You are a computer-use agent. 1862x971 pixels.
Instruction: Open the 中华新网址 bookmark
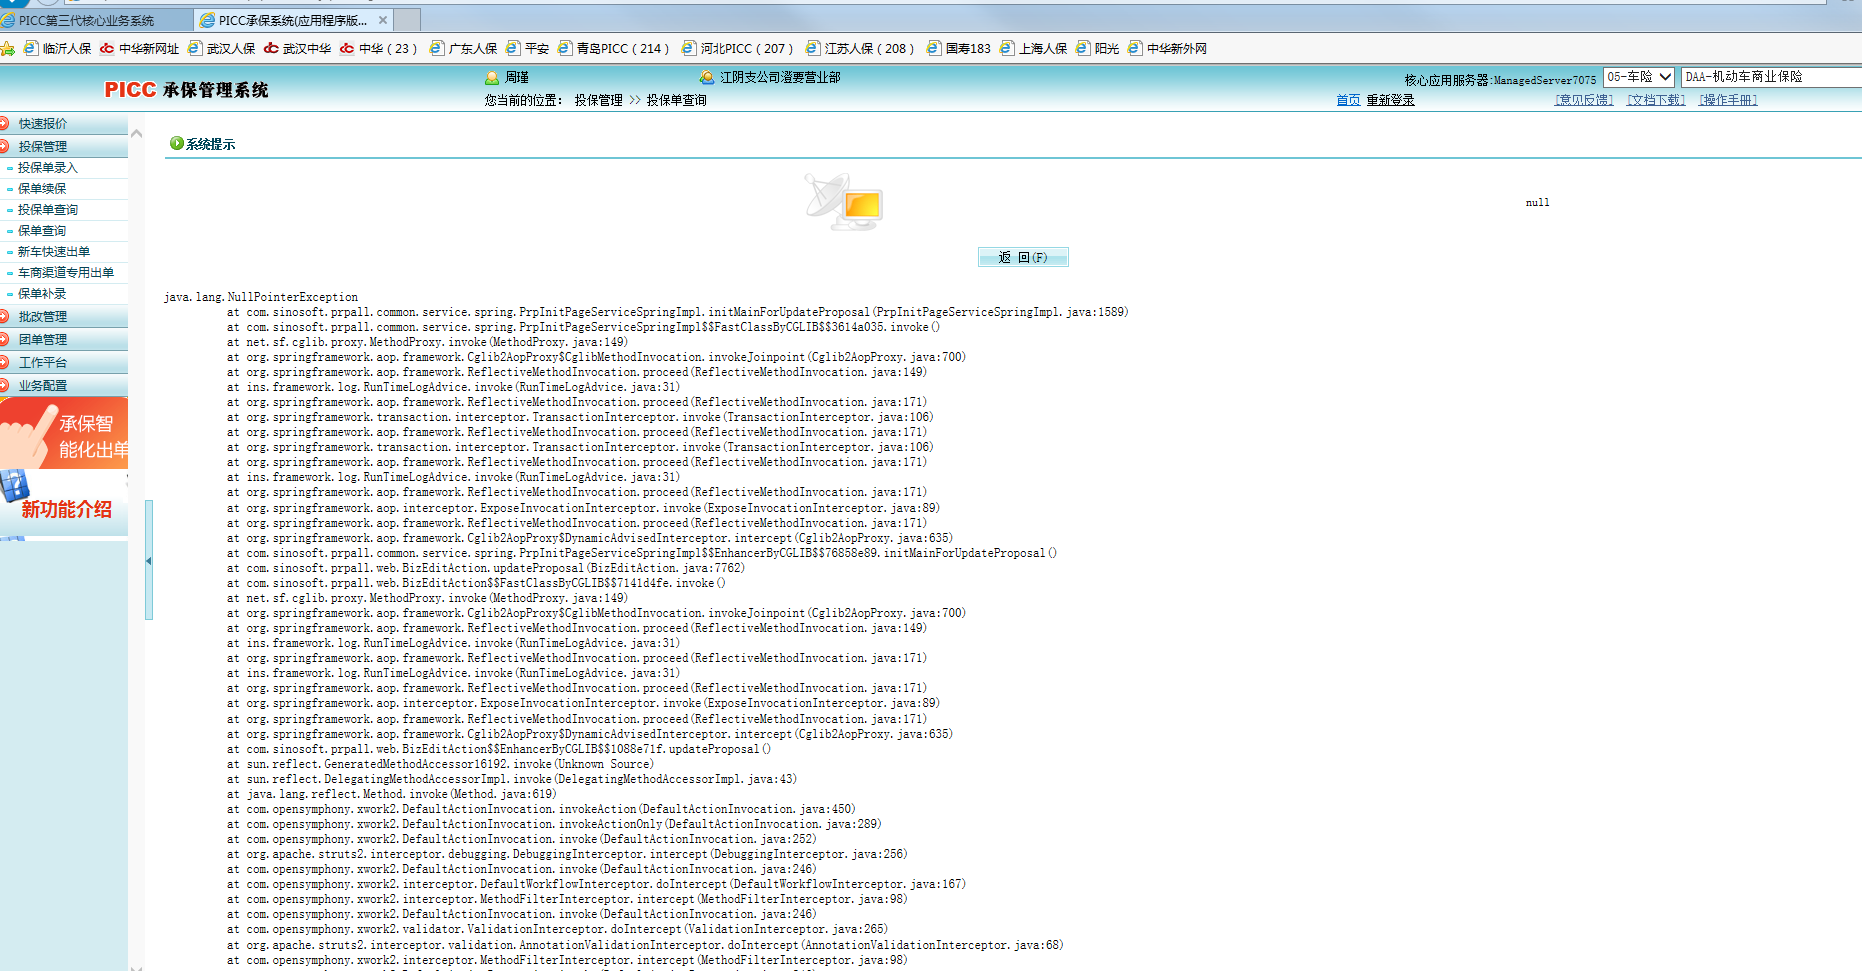[x=139, y=48]
